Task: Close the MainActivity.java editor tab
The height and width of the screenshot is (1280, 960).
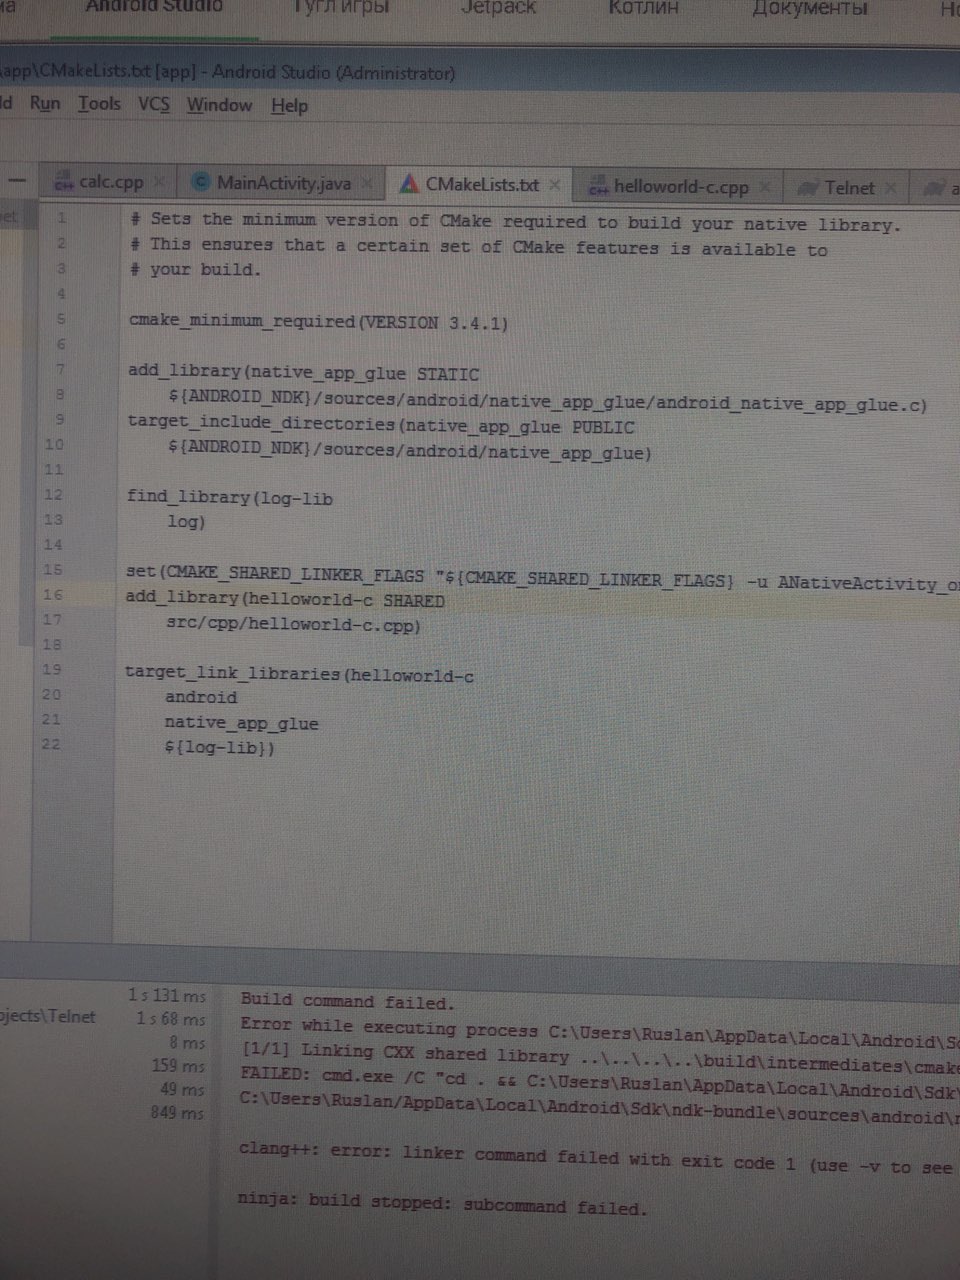Action: coord(367,183)
